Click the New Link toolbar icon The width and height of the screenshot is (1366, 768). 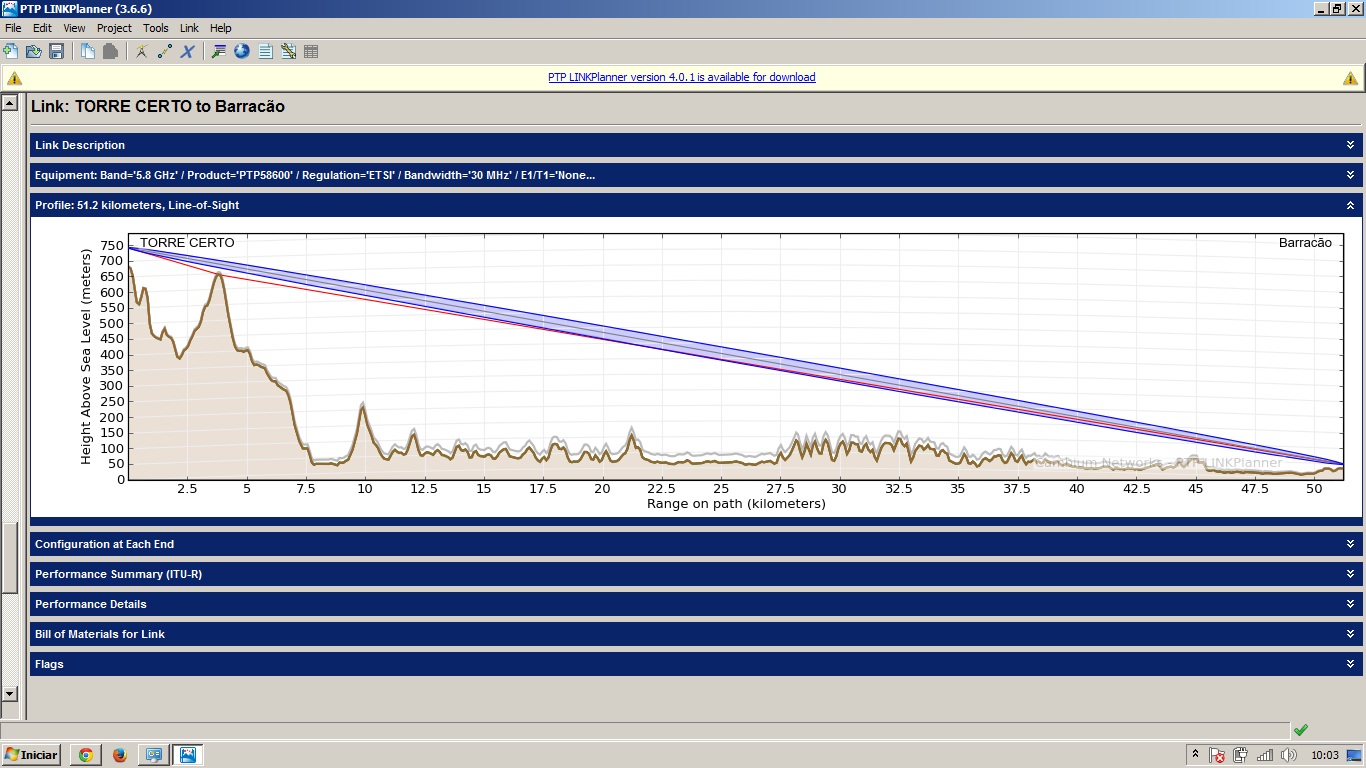point(164,51)
